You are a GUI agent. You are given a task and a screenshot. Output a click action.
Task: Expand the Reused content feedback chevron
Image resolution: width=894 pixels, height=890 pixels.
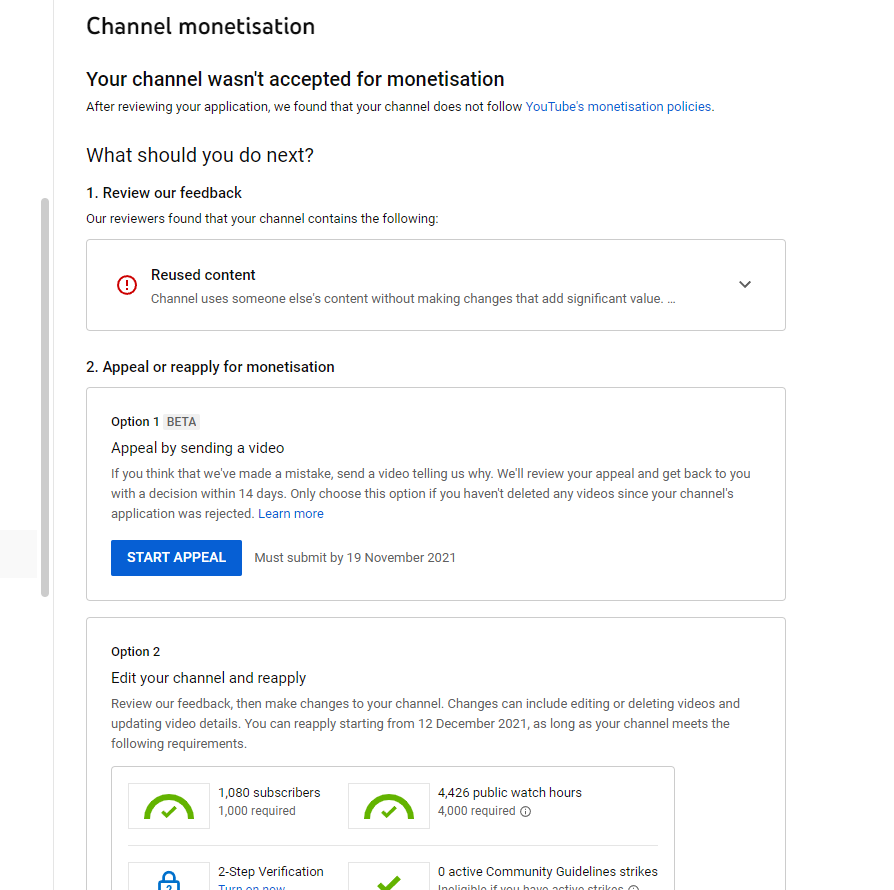click(745, 285)
